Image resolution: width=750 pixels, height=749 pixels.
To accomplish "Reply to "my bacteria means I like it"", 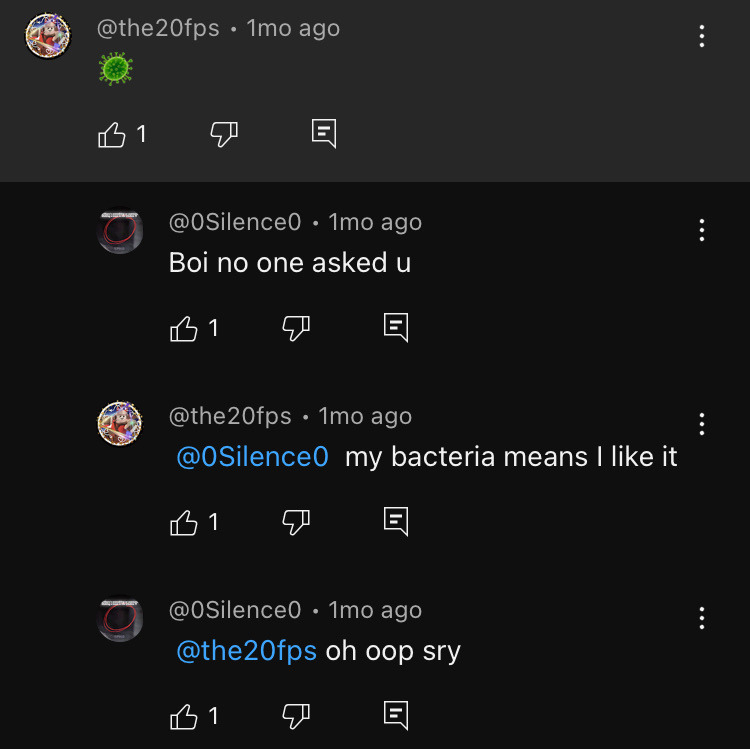I will [397, 522].
